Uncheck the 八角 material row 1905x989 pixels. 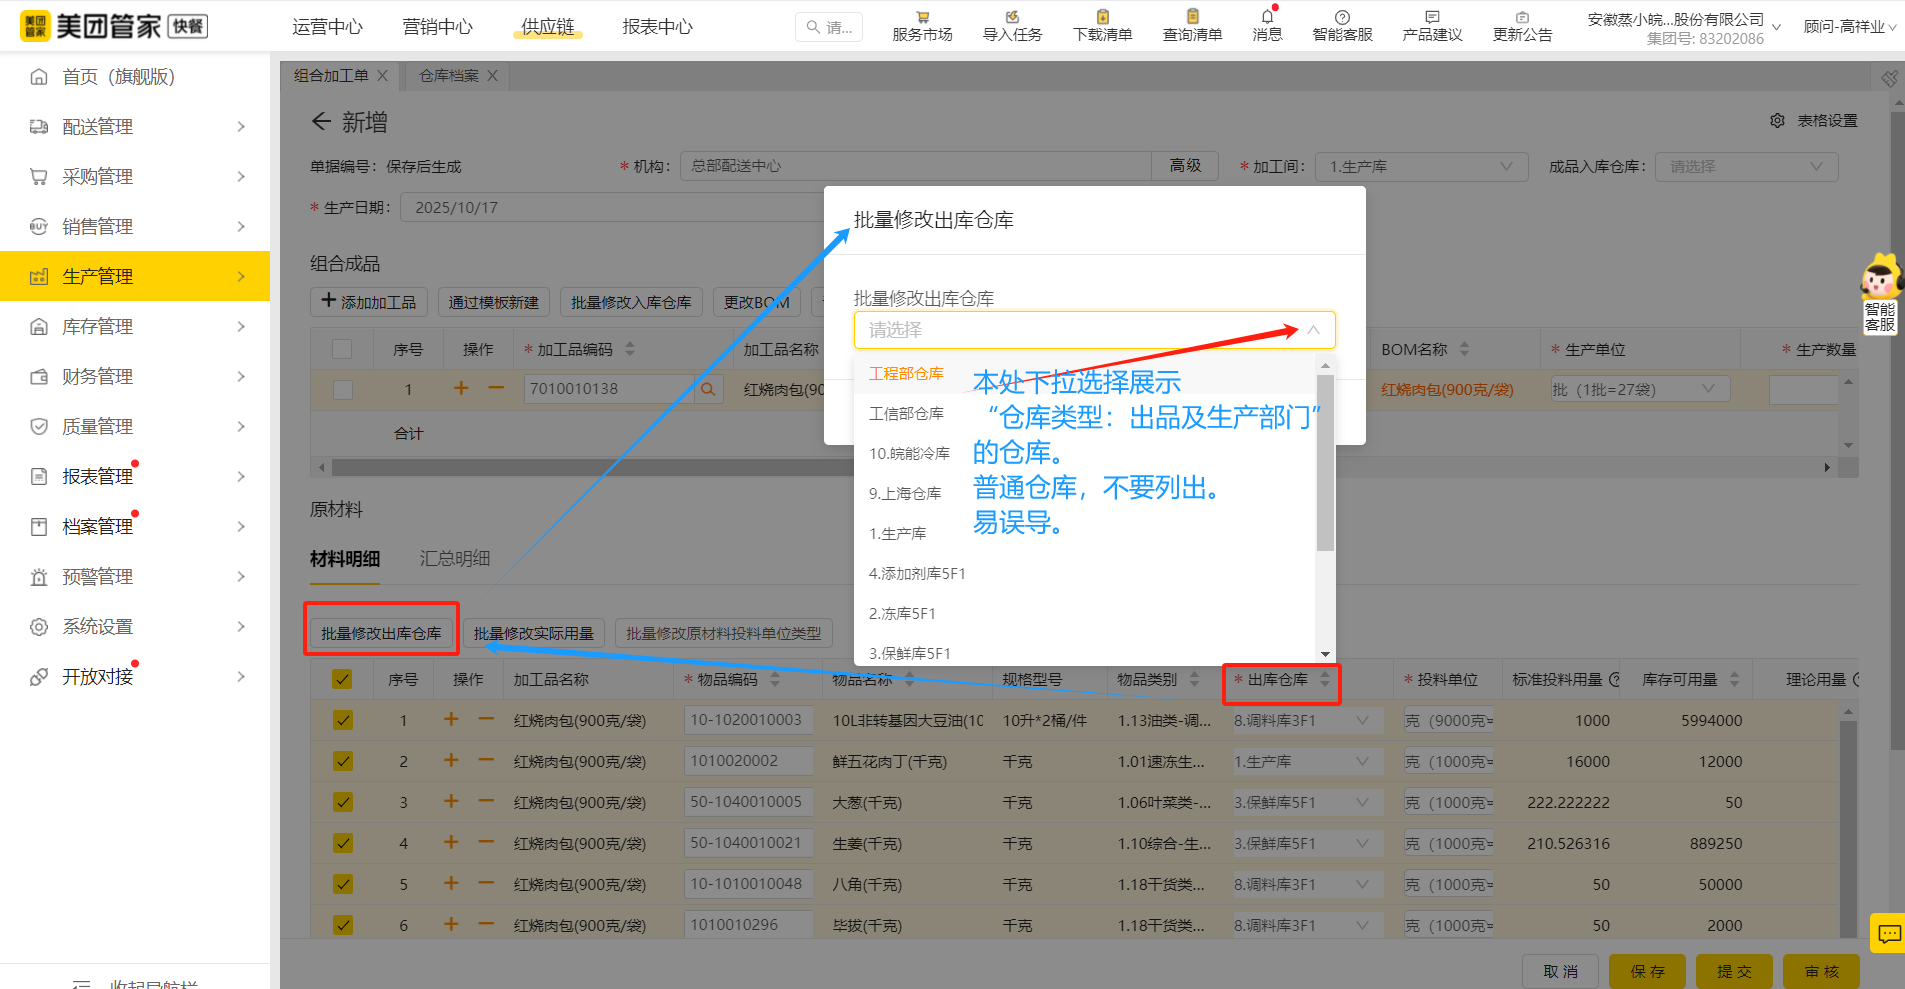(x=342, y=883)
